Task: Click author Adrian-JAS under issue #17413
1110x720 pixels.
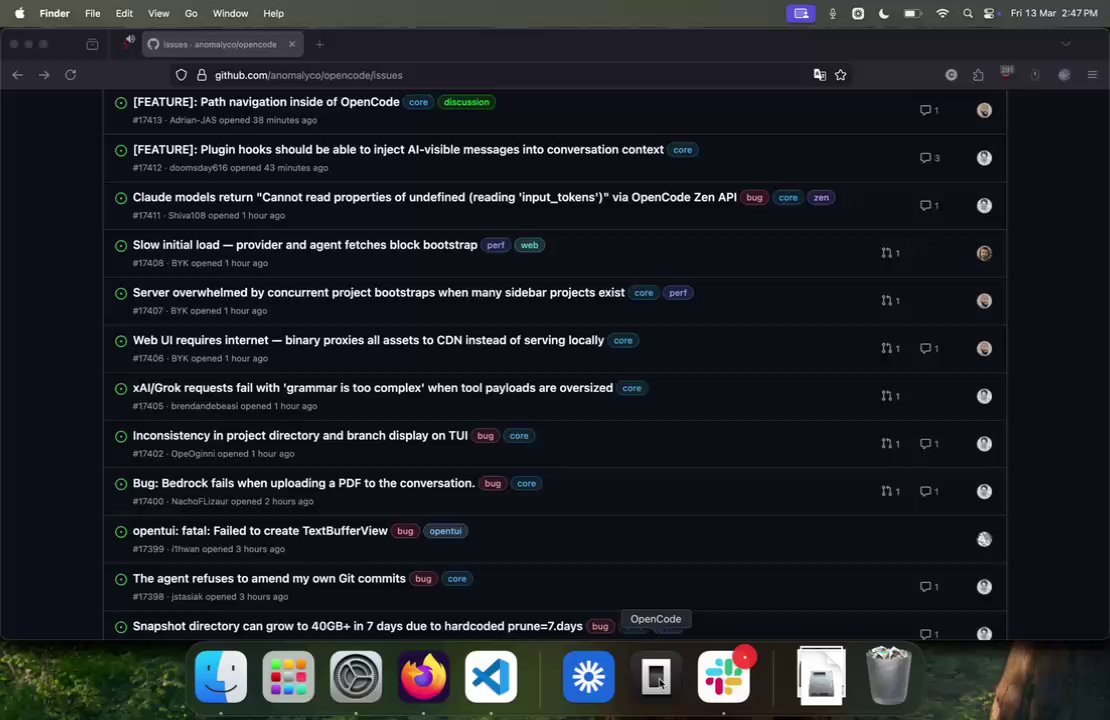Action: click(x=193, y=120)
